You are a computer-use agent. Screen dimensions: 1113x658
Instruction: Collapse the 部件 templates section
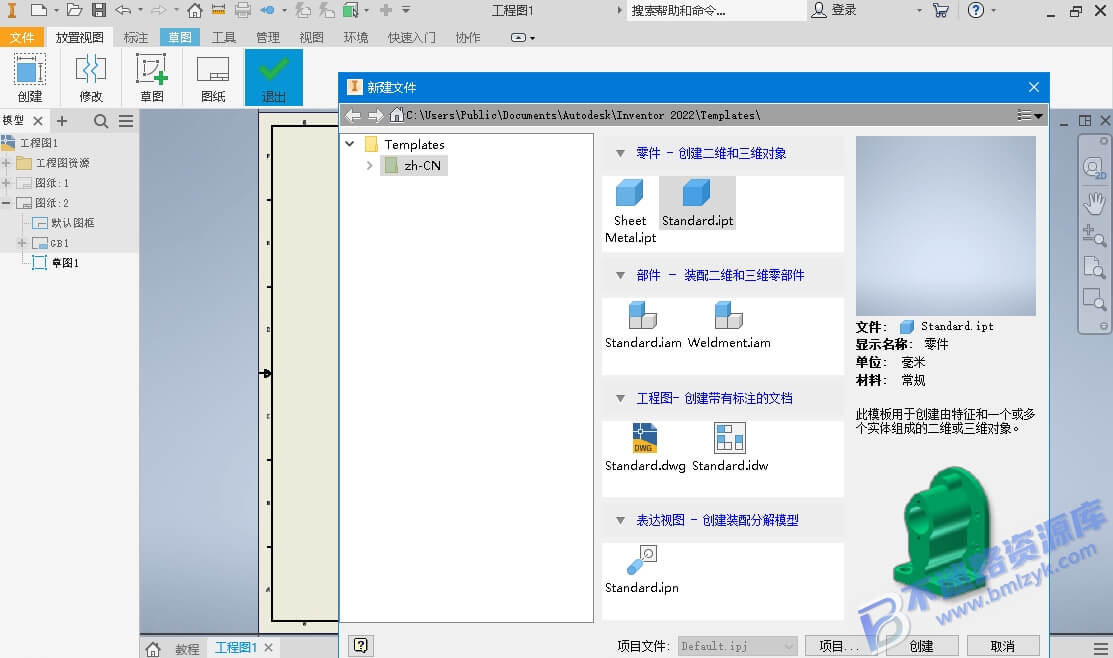coord(620,275)
